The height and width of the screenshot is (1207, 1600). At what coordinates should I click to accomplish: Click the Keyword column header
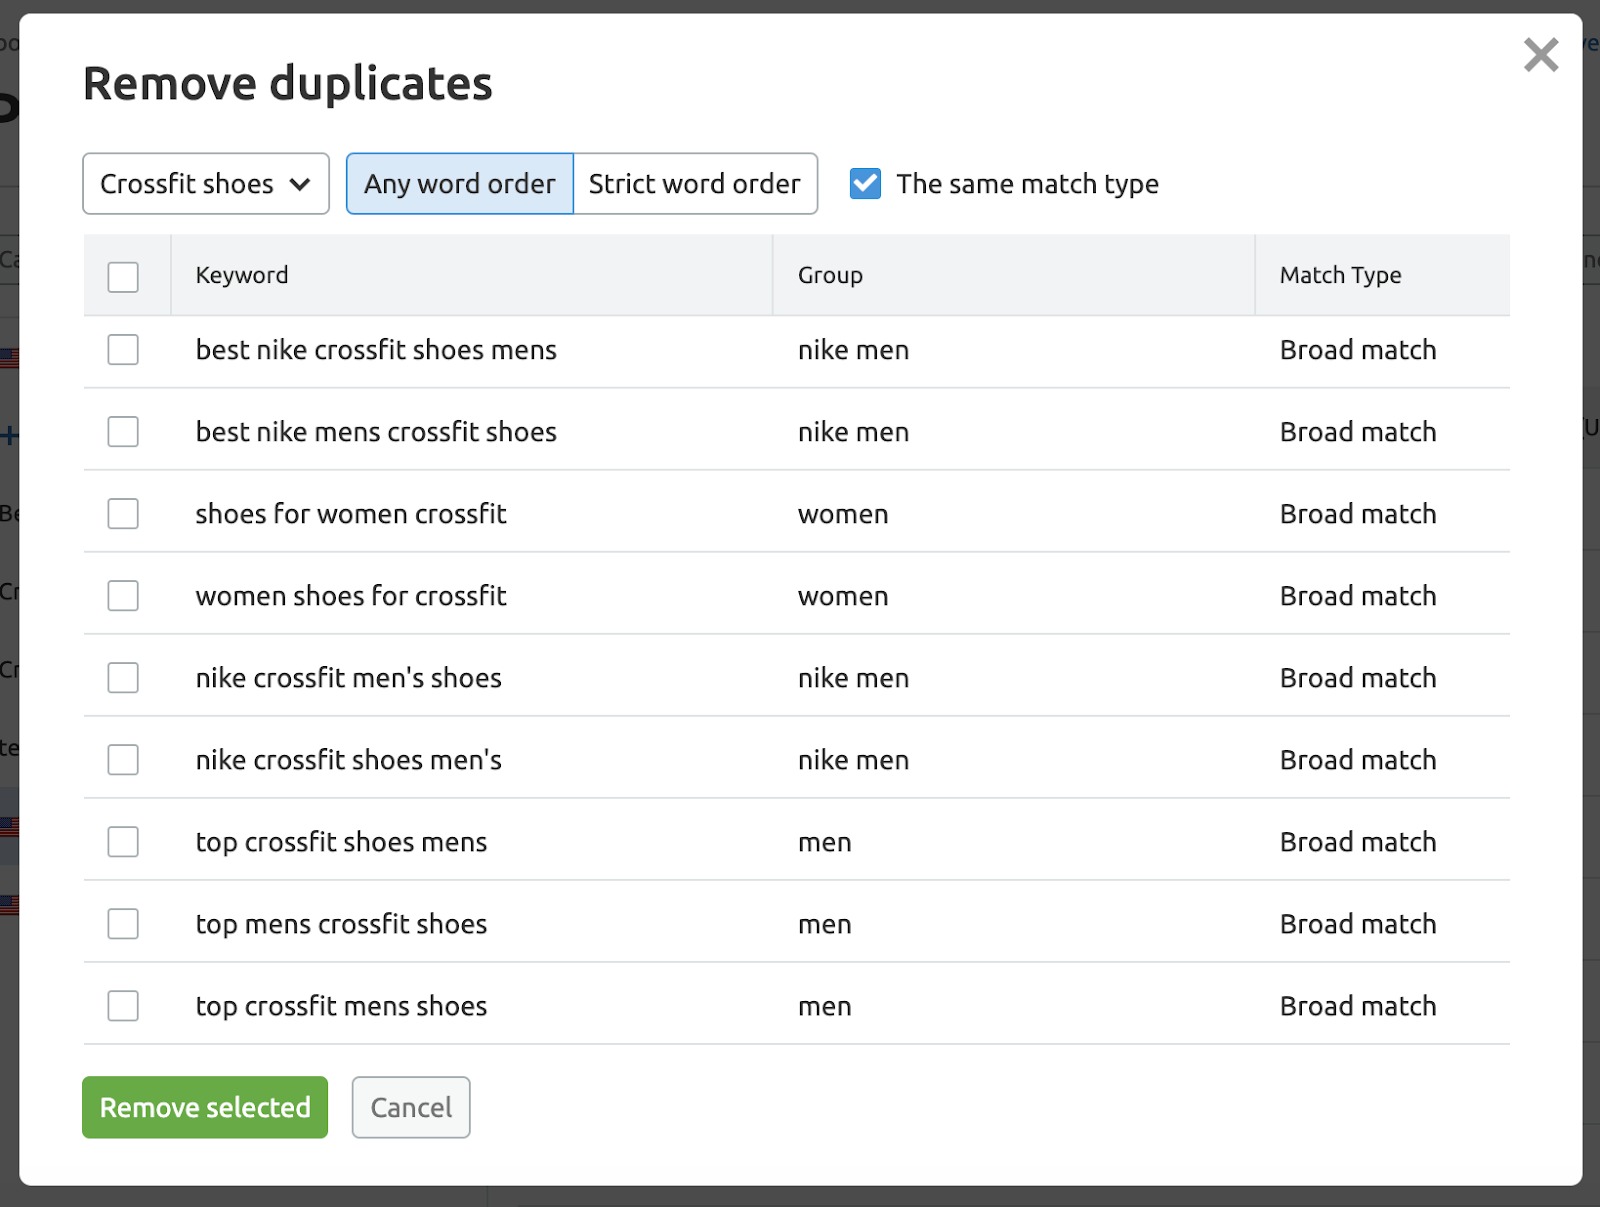[241, 275]
